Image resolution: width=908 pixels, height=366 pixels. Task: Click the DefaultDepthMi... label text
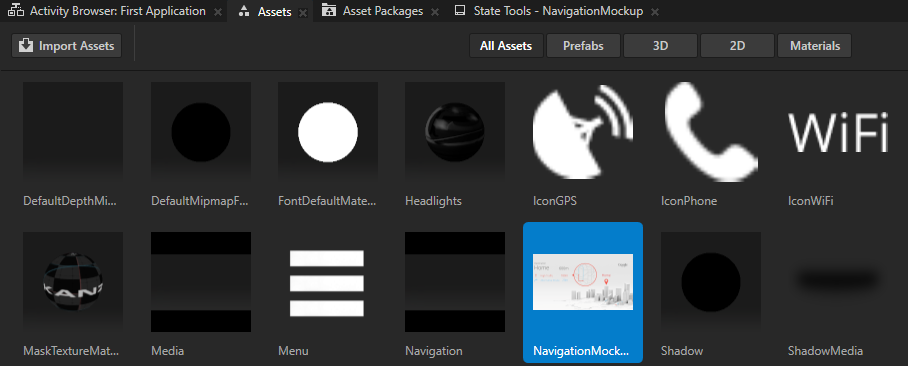click(x=70, y=201)
